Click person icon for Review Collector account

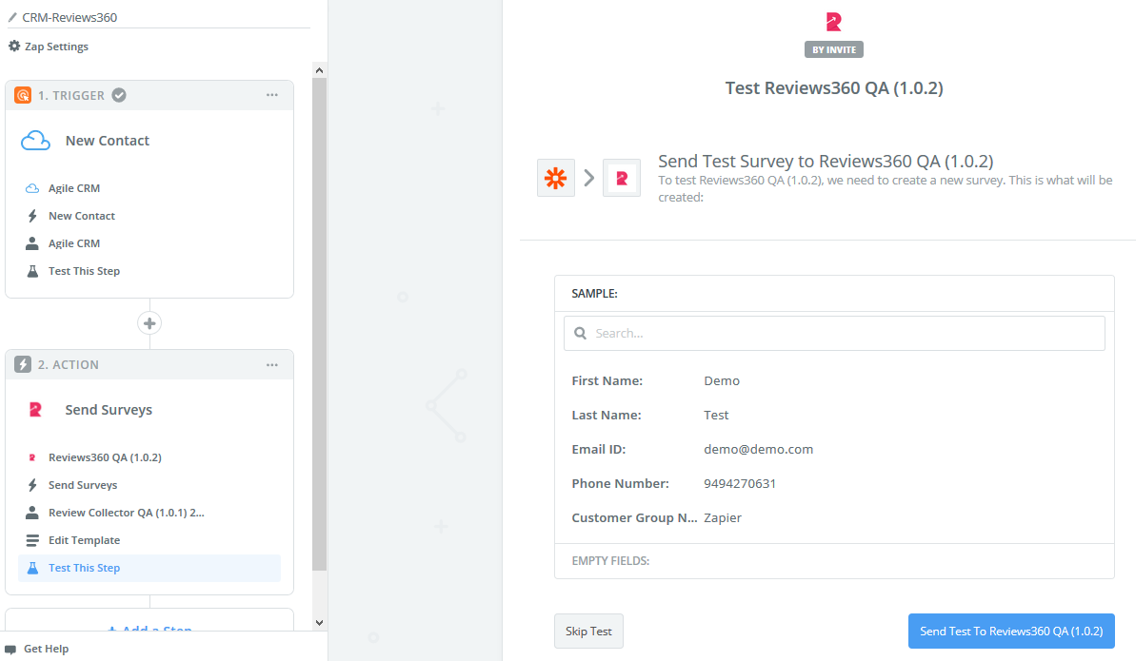click(x=32, y=513)
